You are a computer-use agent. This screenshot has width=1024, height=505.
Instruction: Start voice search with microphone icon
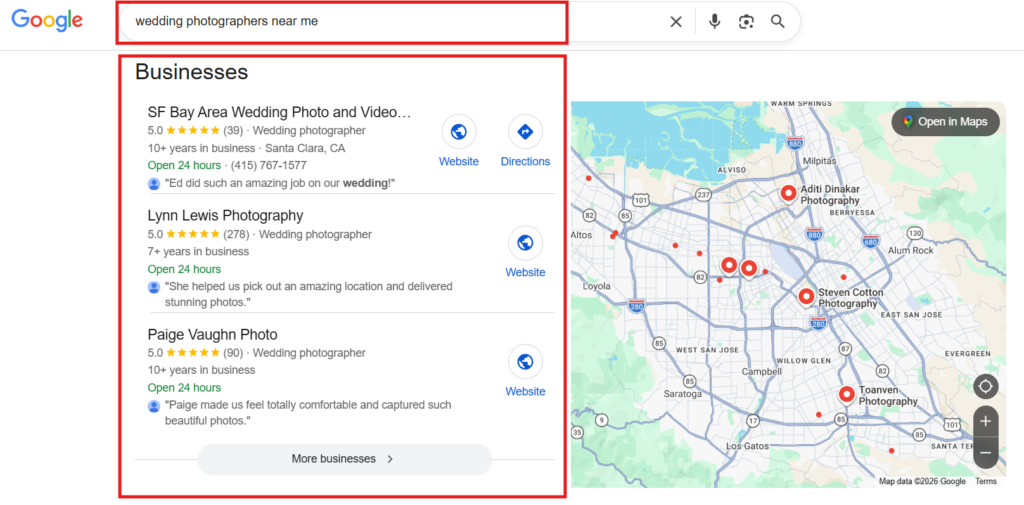pyautogui.click(x=714, y=22)
